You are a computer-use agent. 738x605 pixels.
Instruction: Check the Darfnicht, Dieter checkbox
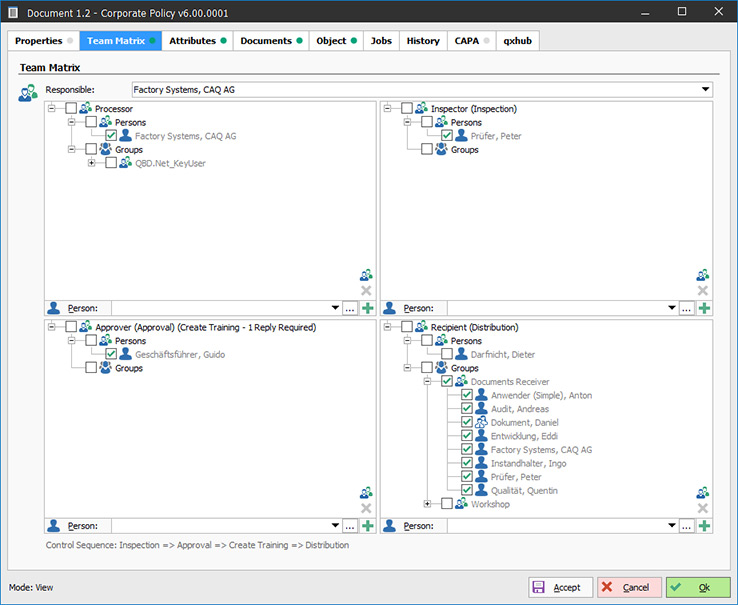click(447, 354)
